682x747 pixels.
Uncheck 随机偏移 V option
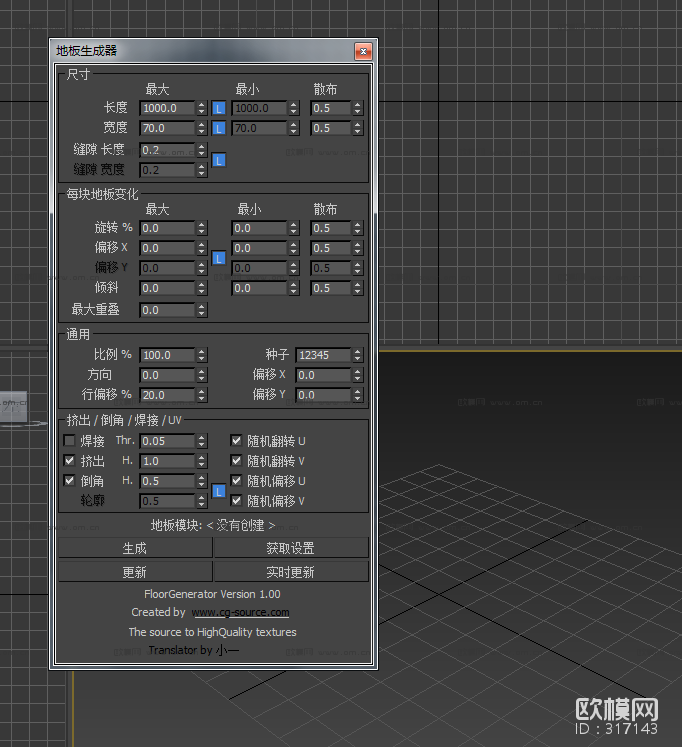(237, 501)
